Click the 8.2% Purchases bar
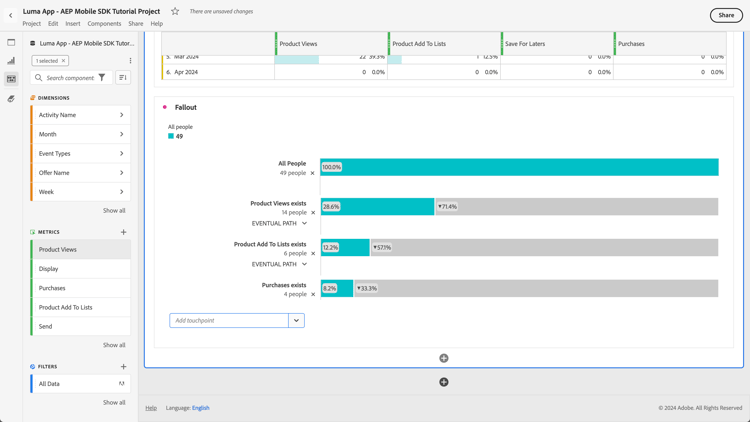The width and height of the screenshot is (750, 422). 337,289
